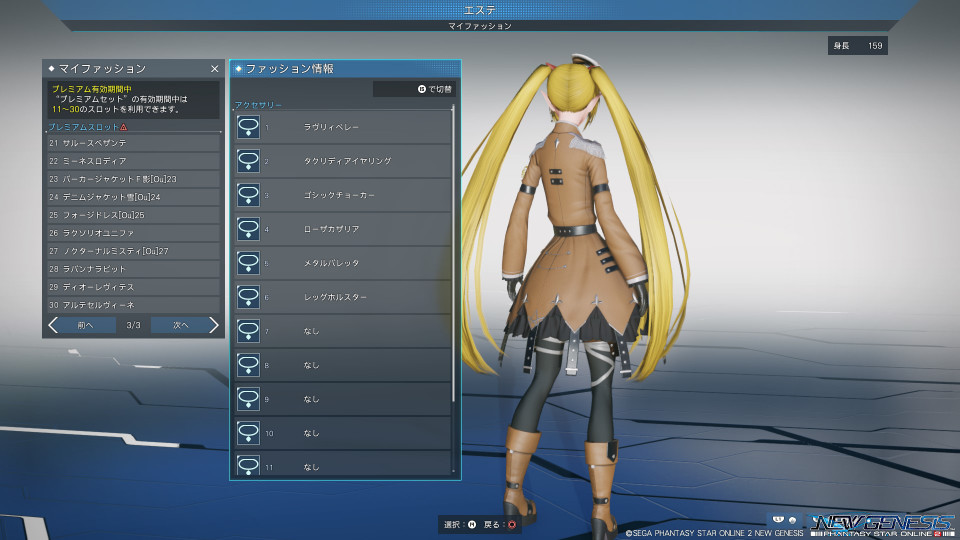Click the select button icon next to 選択
This screenshot has height=540, width=960.
click(472, 525)
